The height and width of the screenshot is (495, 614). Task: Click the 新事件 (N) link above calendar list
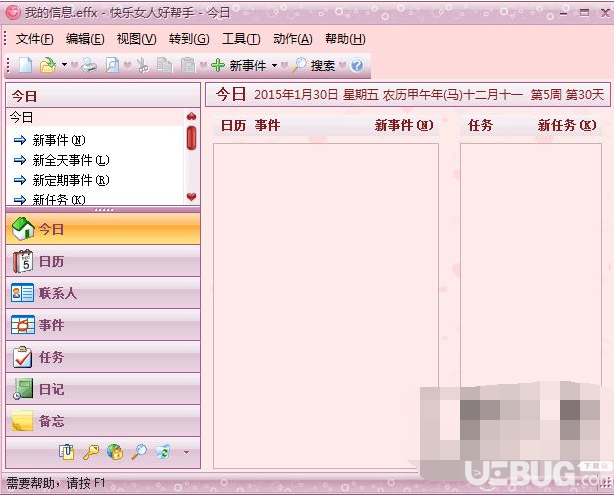[404, 125]
